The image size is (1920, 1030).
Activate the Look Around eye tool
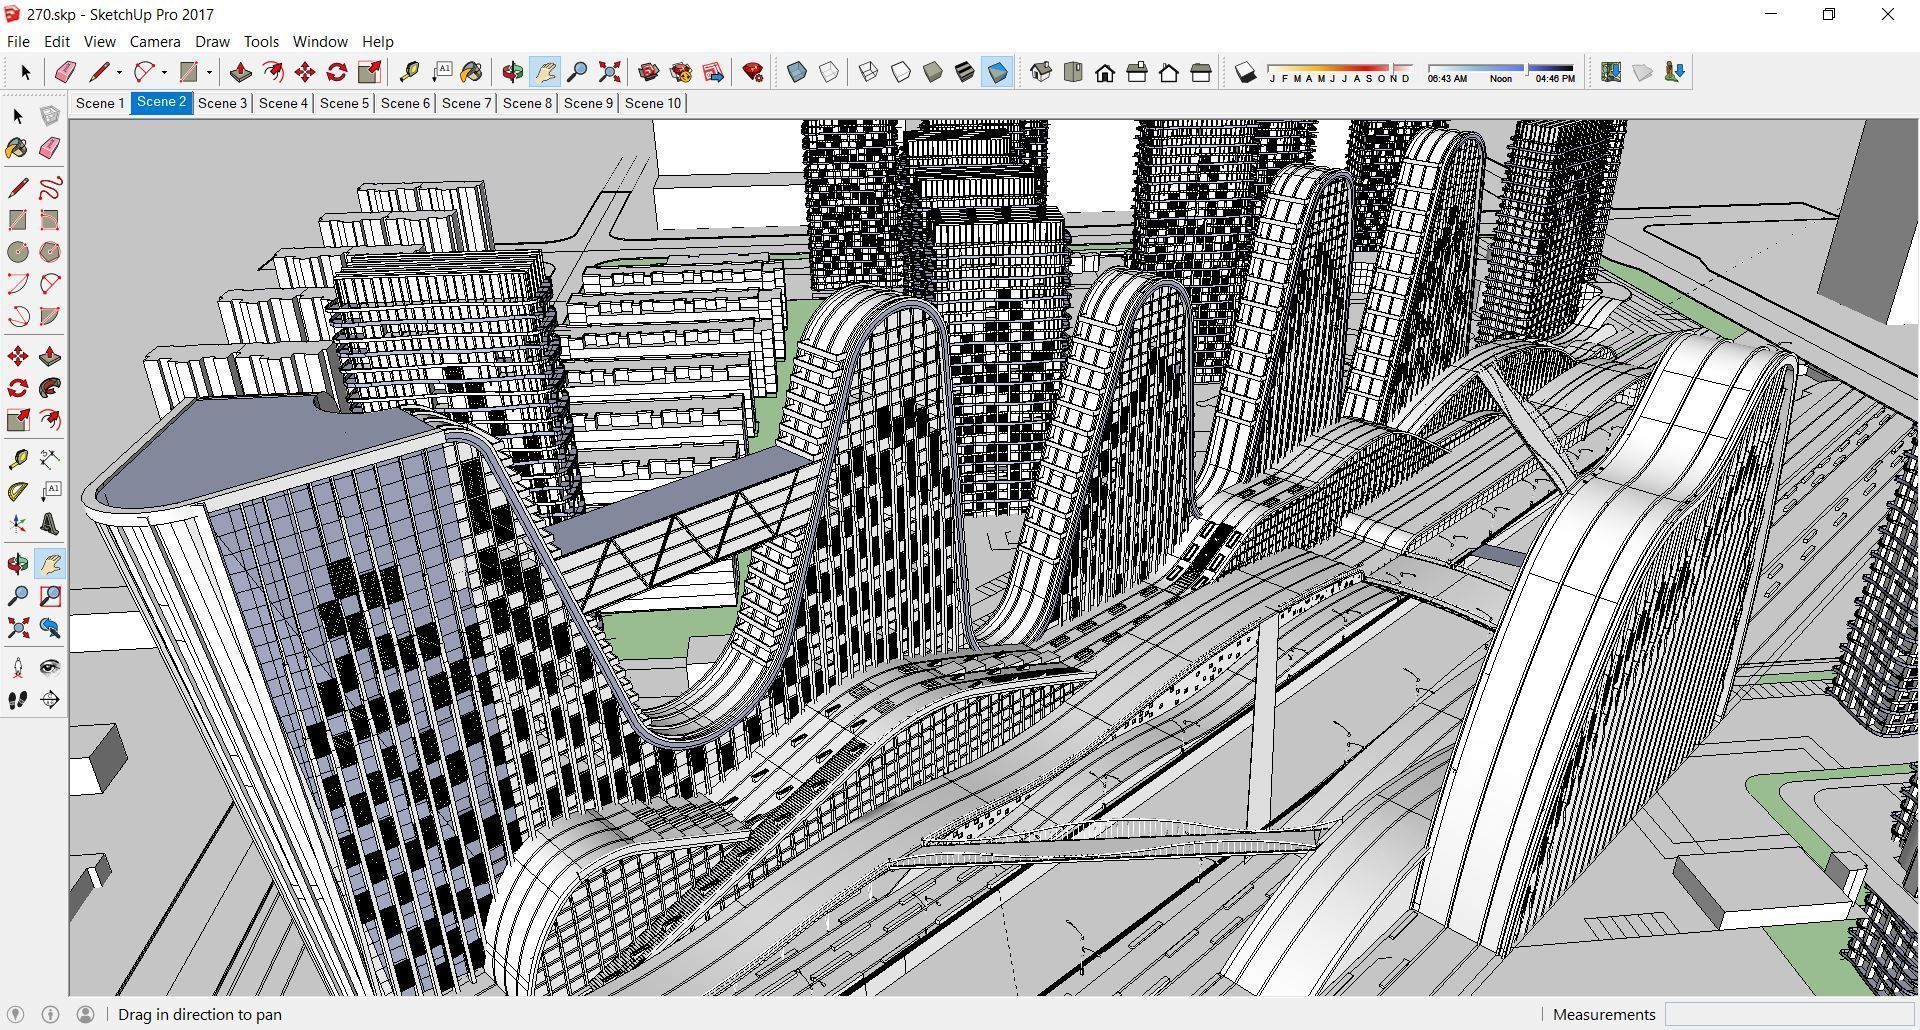pyautogui.click(x=50, y=668)
